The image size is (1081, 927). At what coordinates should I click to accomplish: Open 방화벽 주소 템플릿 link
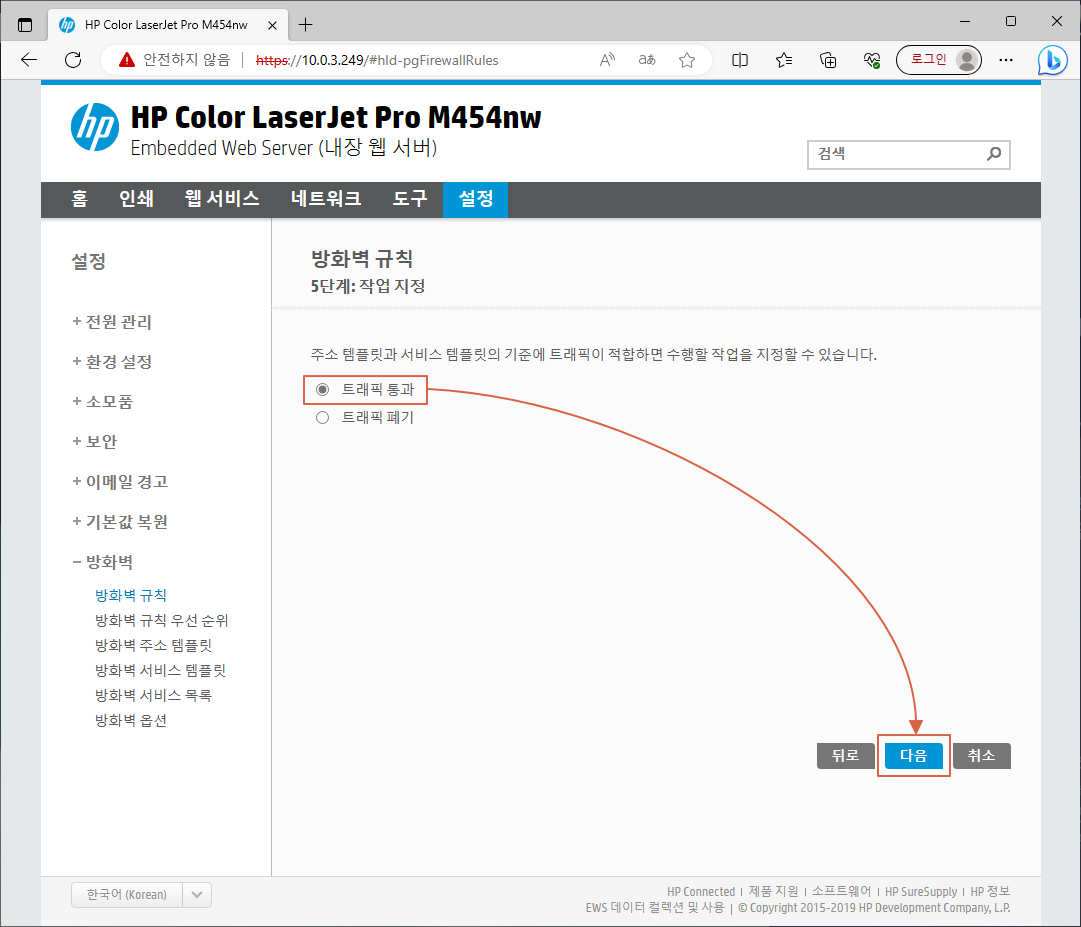(154, 646)
